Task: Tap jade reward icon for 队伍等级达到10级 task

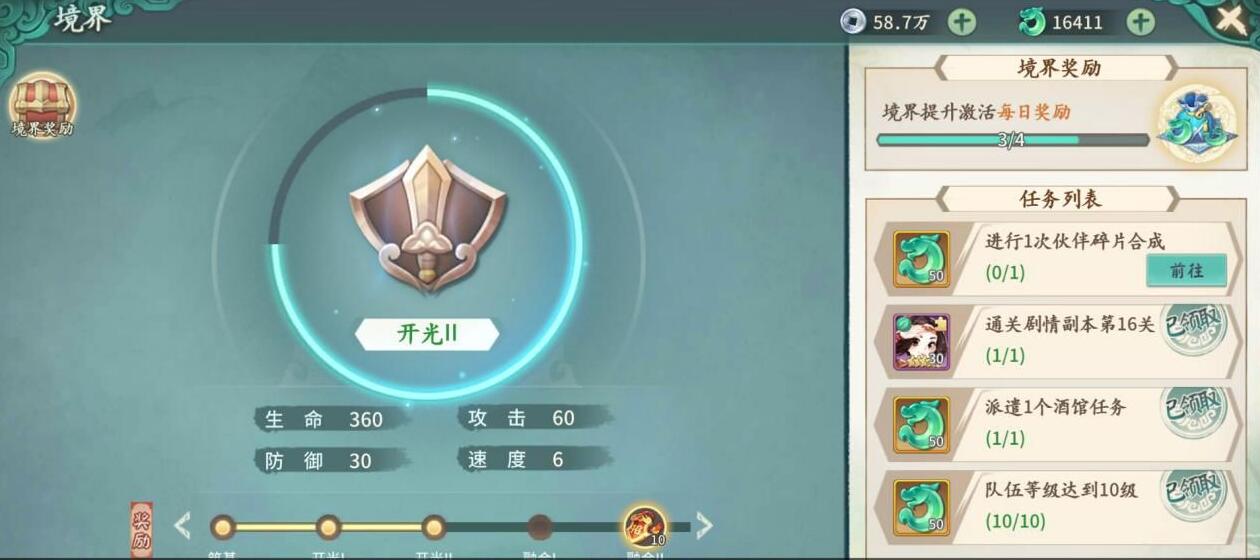Action: coord(921,507)
